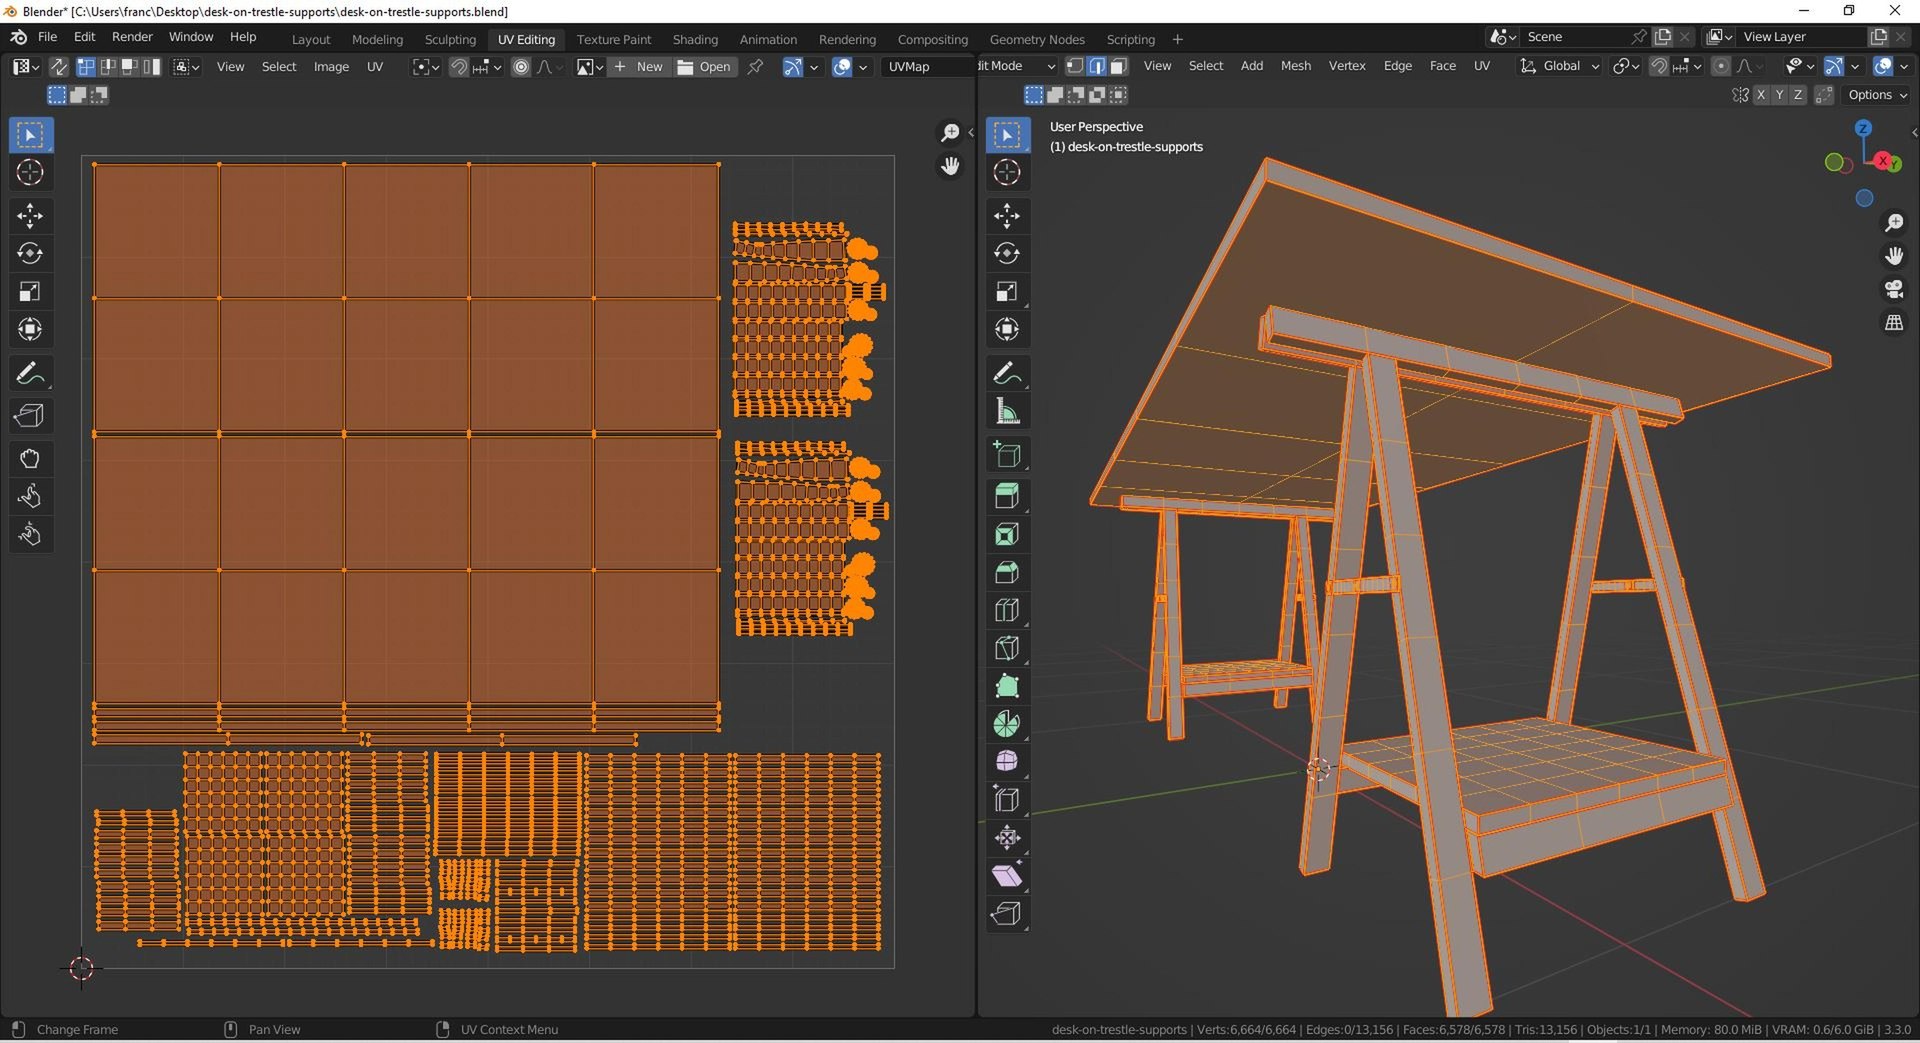1920x1043 pixels.
Task: Select the Rip Region tool in 3D viewport
Action: point(1007,914)
